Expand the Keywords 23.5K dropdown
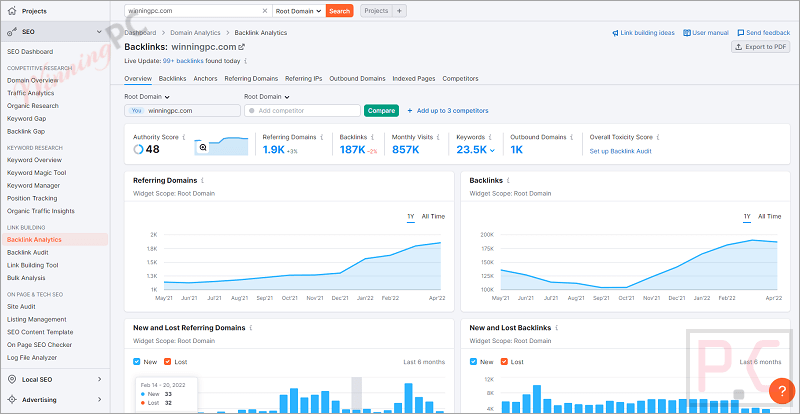The height and width of the screenshot is (414, 800). point(492,150)
